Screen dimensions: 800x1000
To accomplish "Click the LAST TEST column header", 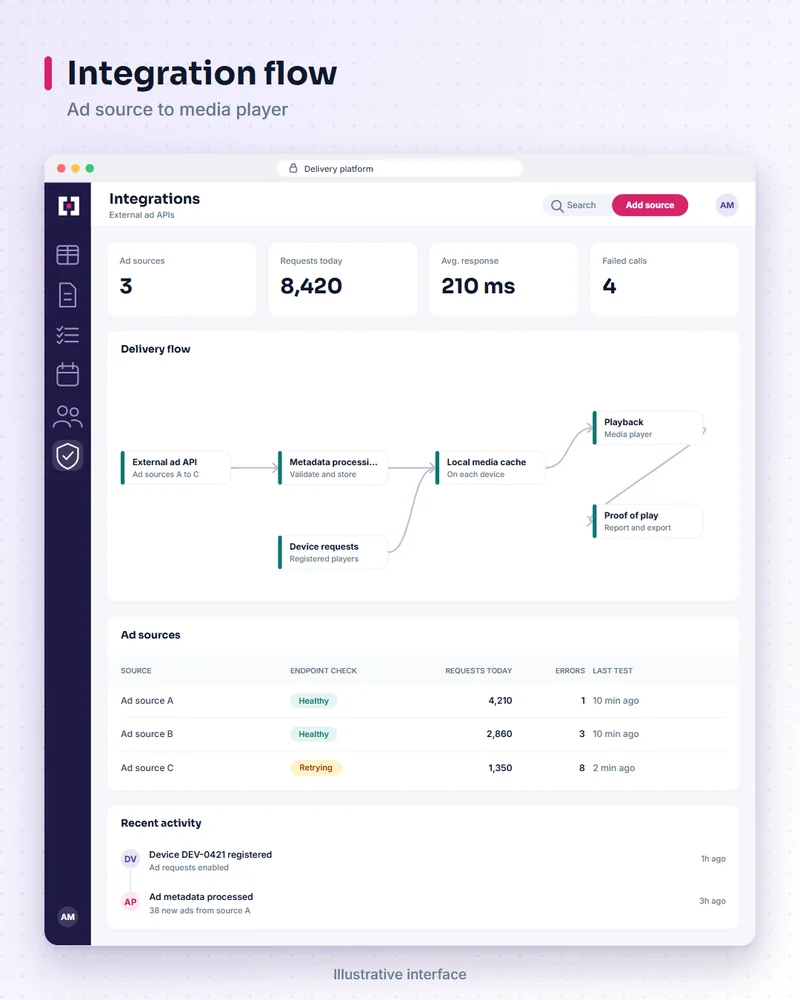I will 612,671.
